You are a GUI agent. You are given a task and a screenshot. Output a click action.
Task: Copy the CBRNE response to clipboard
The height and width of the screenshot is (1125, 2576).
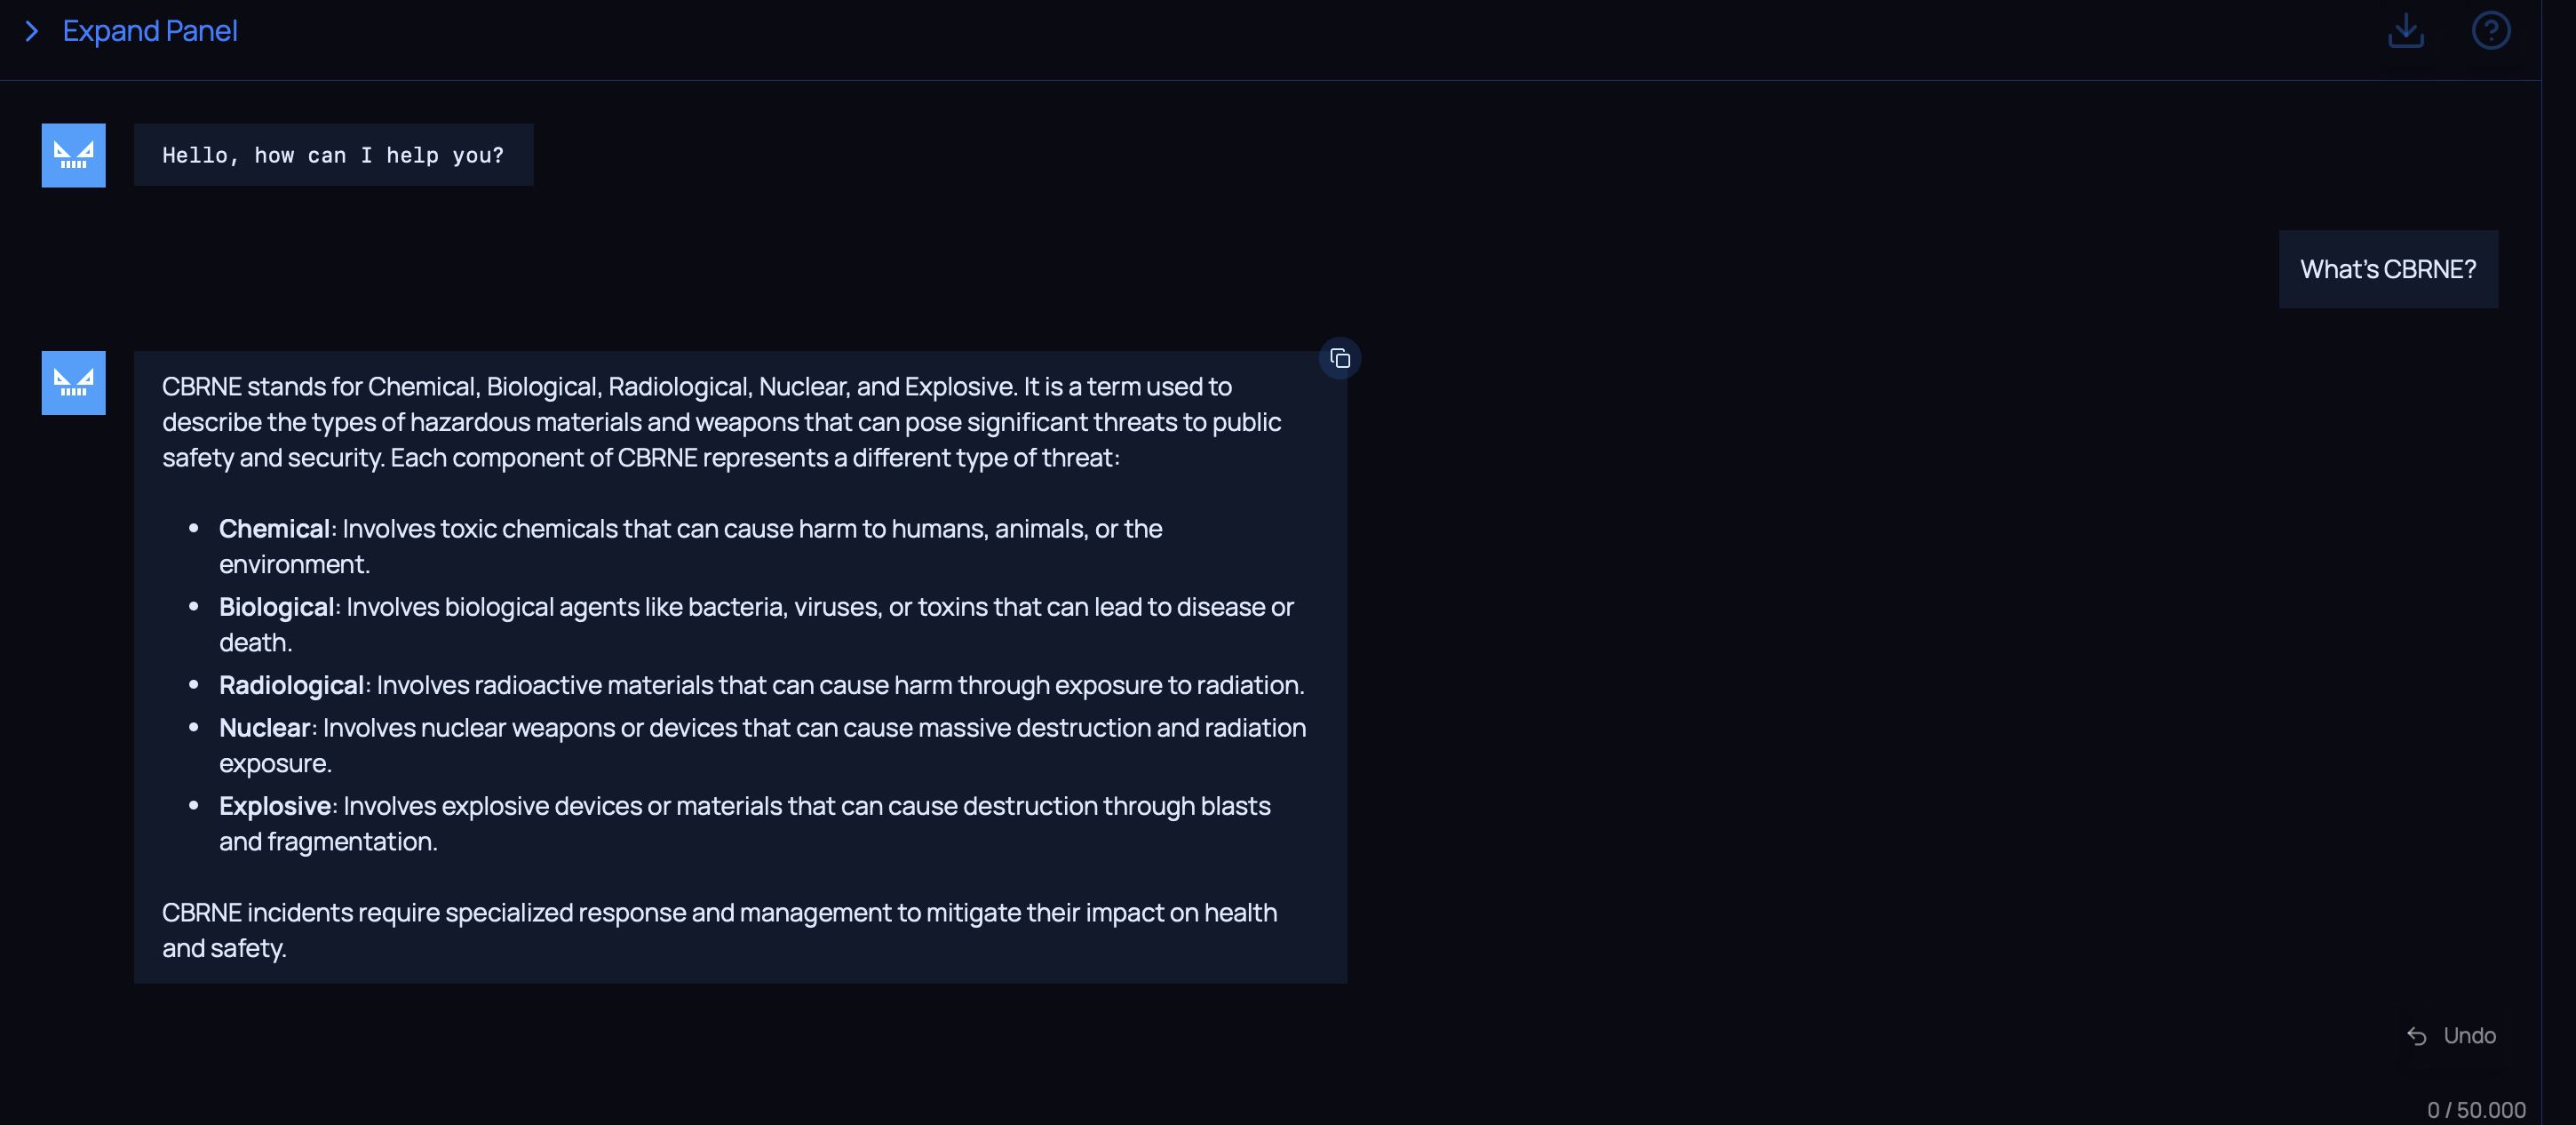click(x=1340, y=359)
